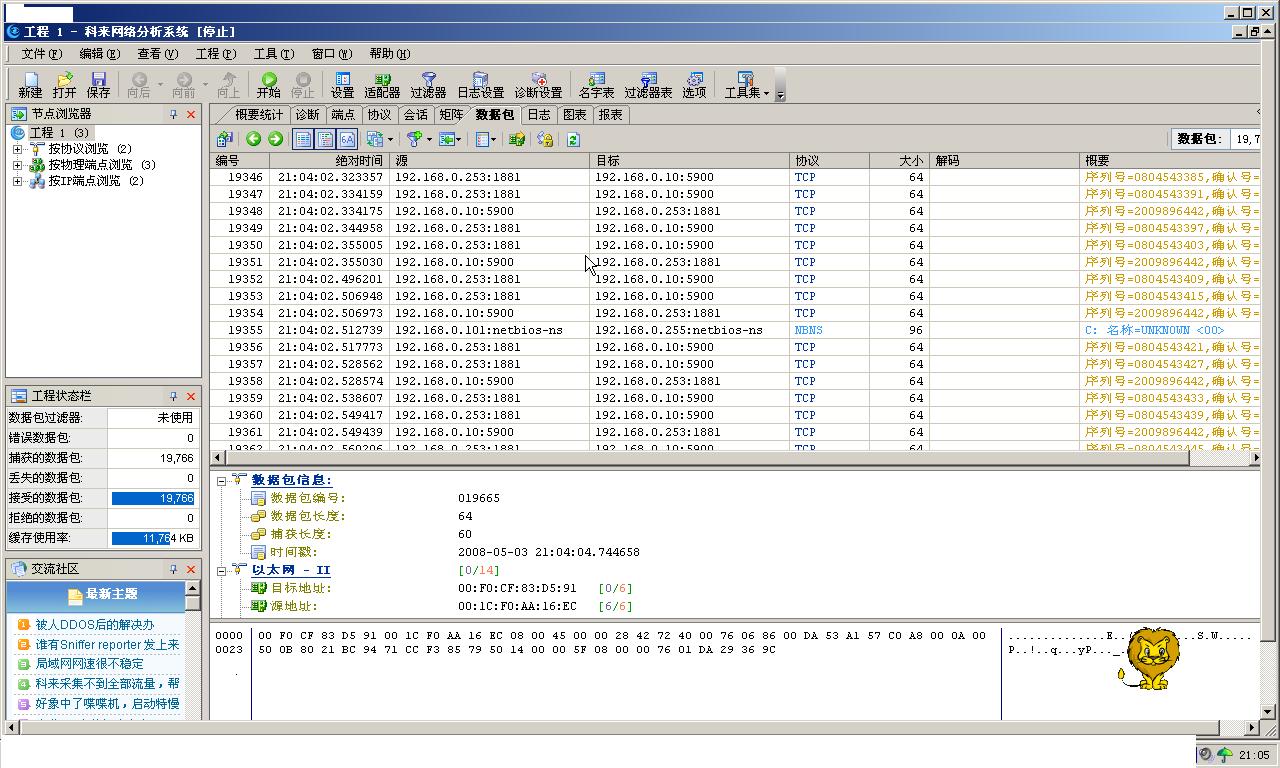Pin the 交流社区 panel
The image size is (1280, 768).
[173, 568]
